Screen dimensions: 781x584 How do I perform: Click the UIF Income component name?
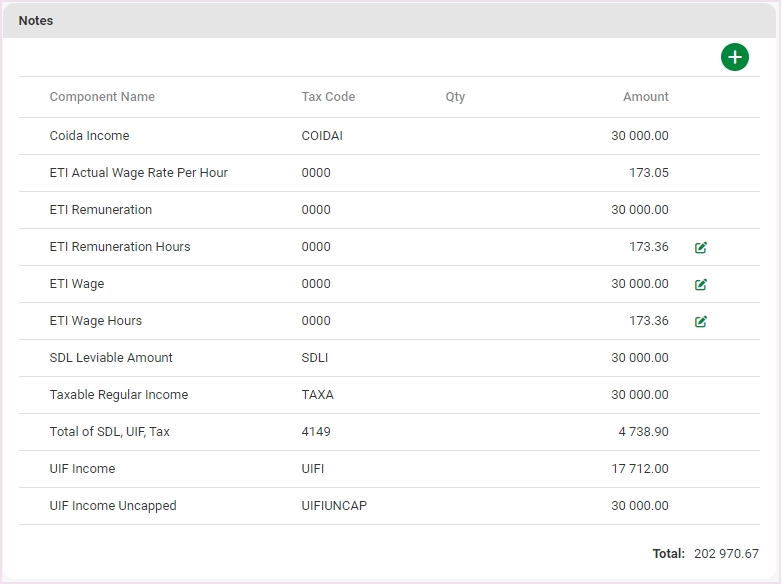[x=82, y=469]
